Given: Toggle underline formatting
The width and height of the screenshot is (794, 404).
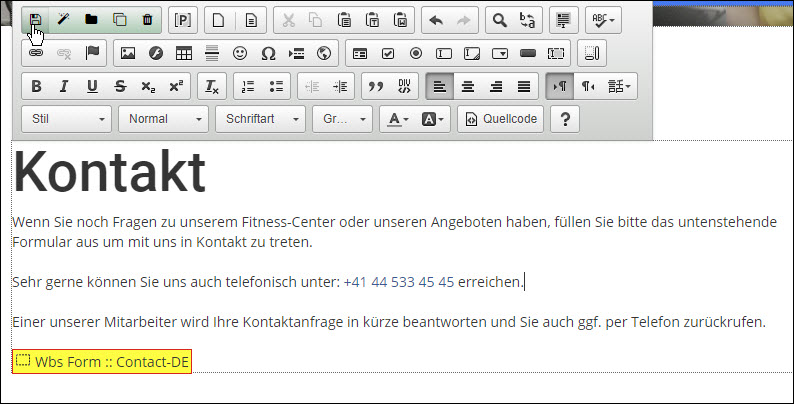Looking at the screenshot, I should [x=92, y=86].
